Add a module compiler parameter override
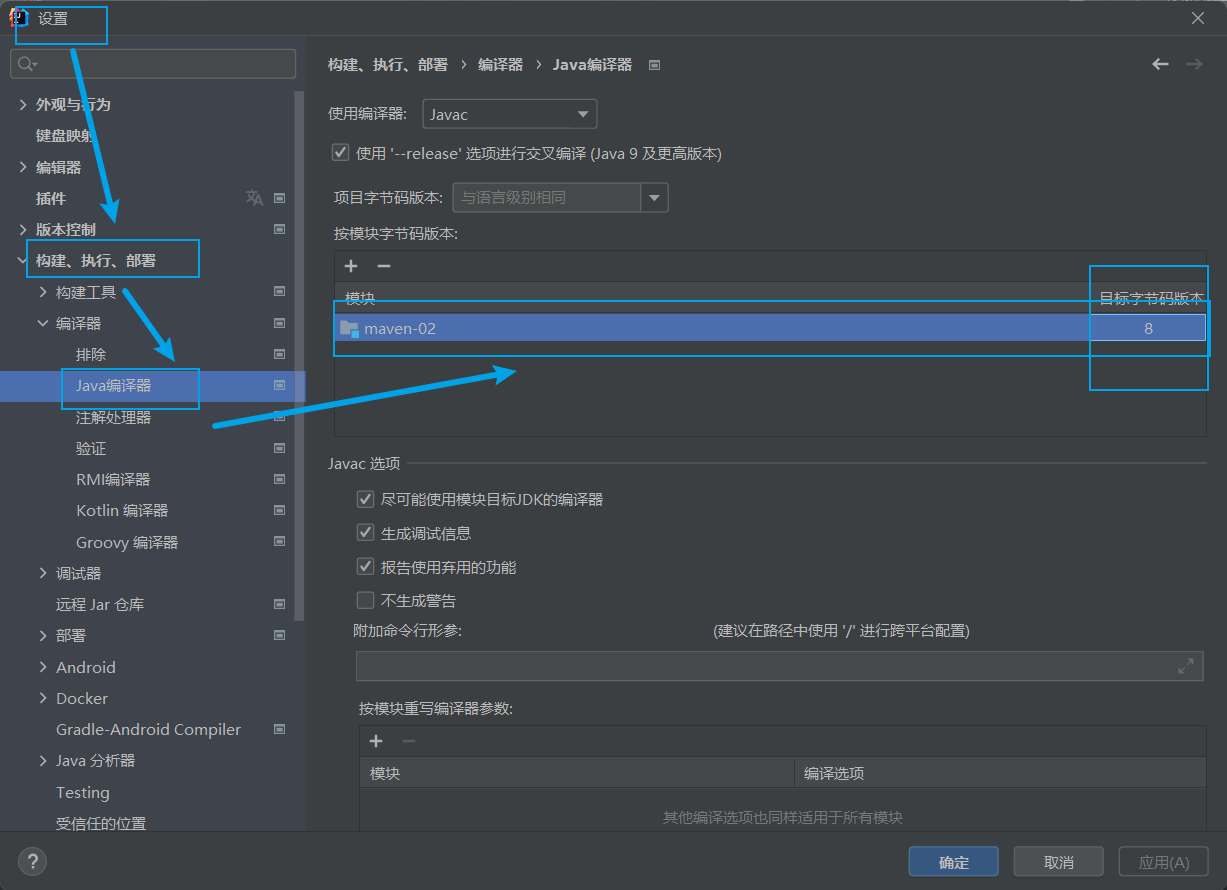This screenshot has width=1227, height=890. [376, 741]
